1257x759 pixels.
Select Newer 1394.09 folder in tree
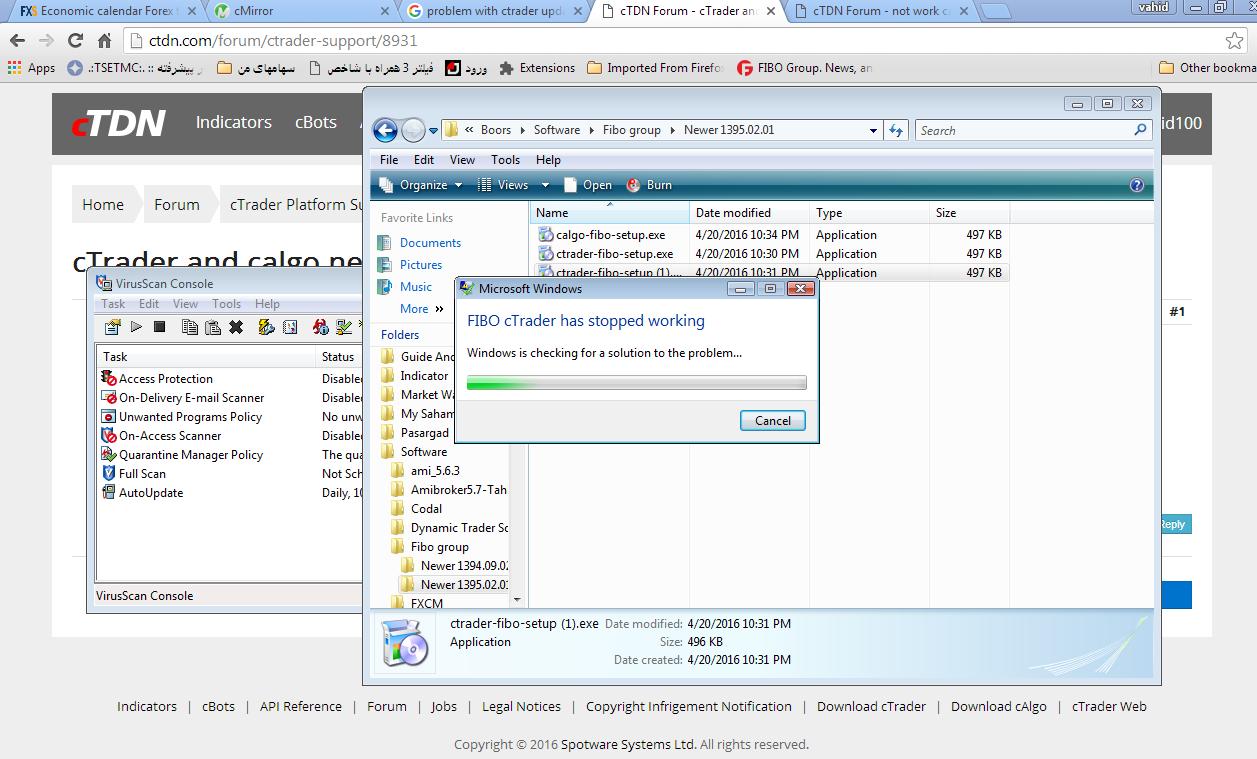(x=455, y=565)
